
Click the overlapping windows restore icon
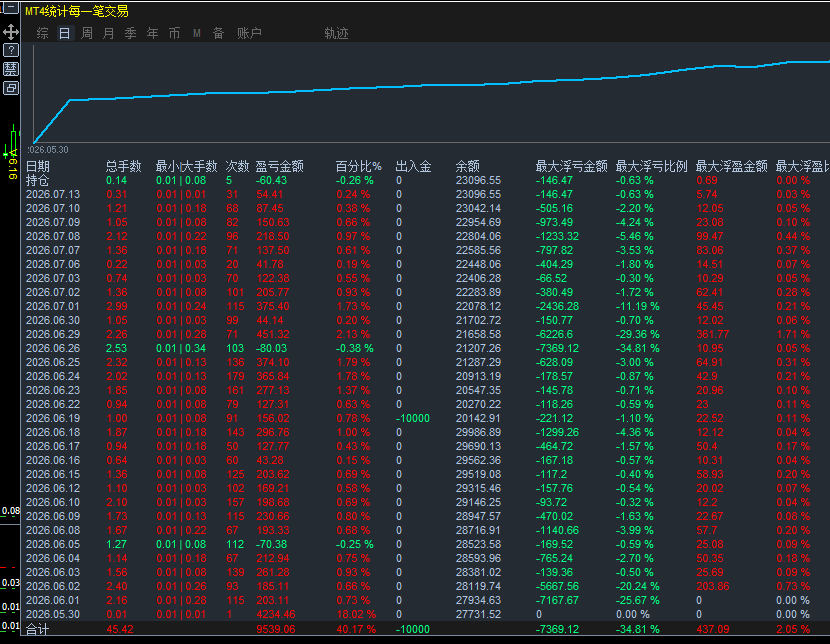11,88
